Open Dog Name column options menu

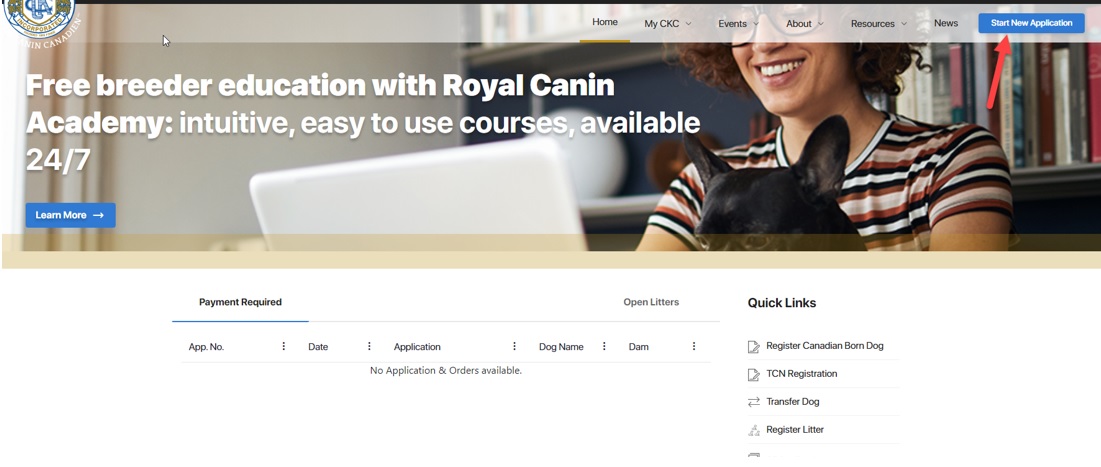click(x=604, y=346)
